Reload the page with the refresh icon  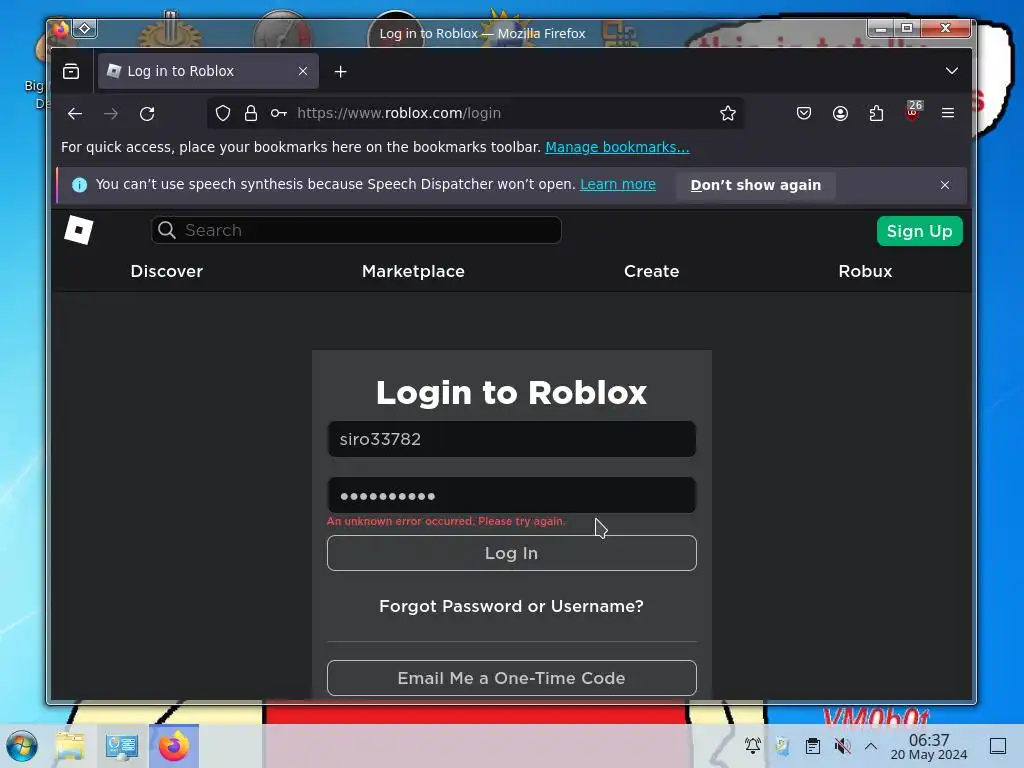click(147, 114)
